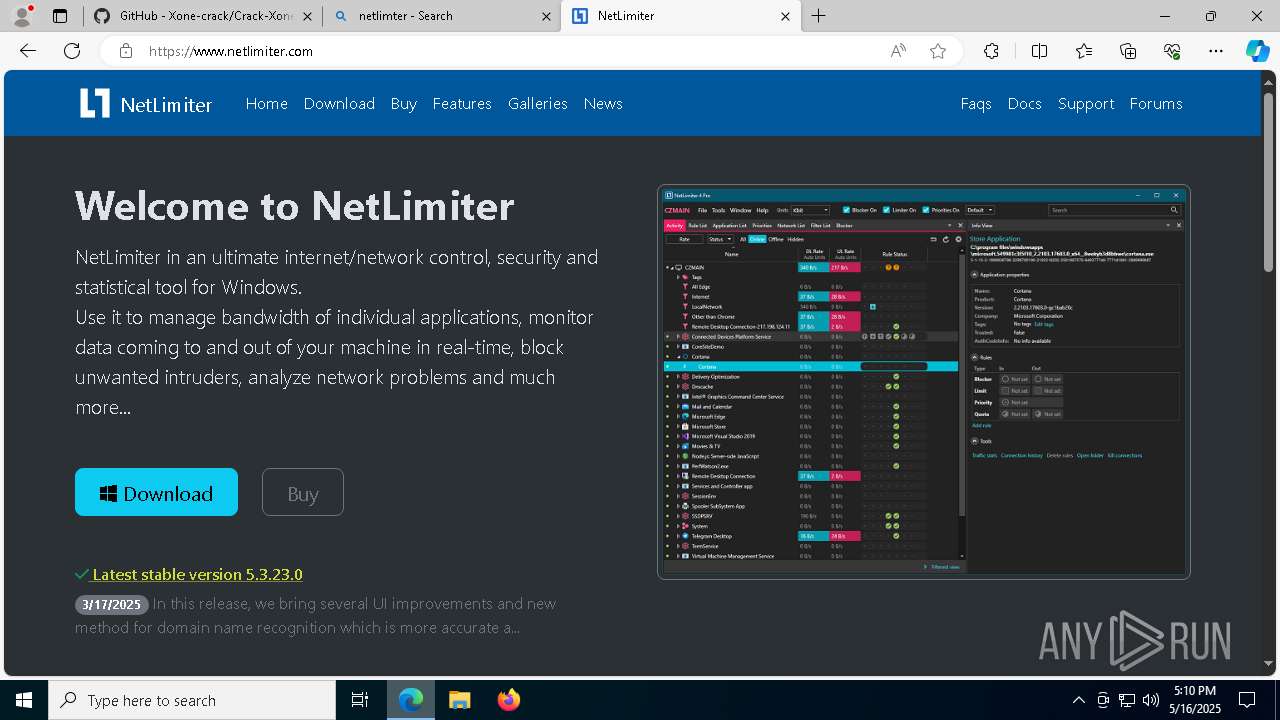Open the Galleries page
Viewport: 1280px width, 720px height.
point(538,103)
